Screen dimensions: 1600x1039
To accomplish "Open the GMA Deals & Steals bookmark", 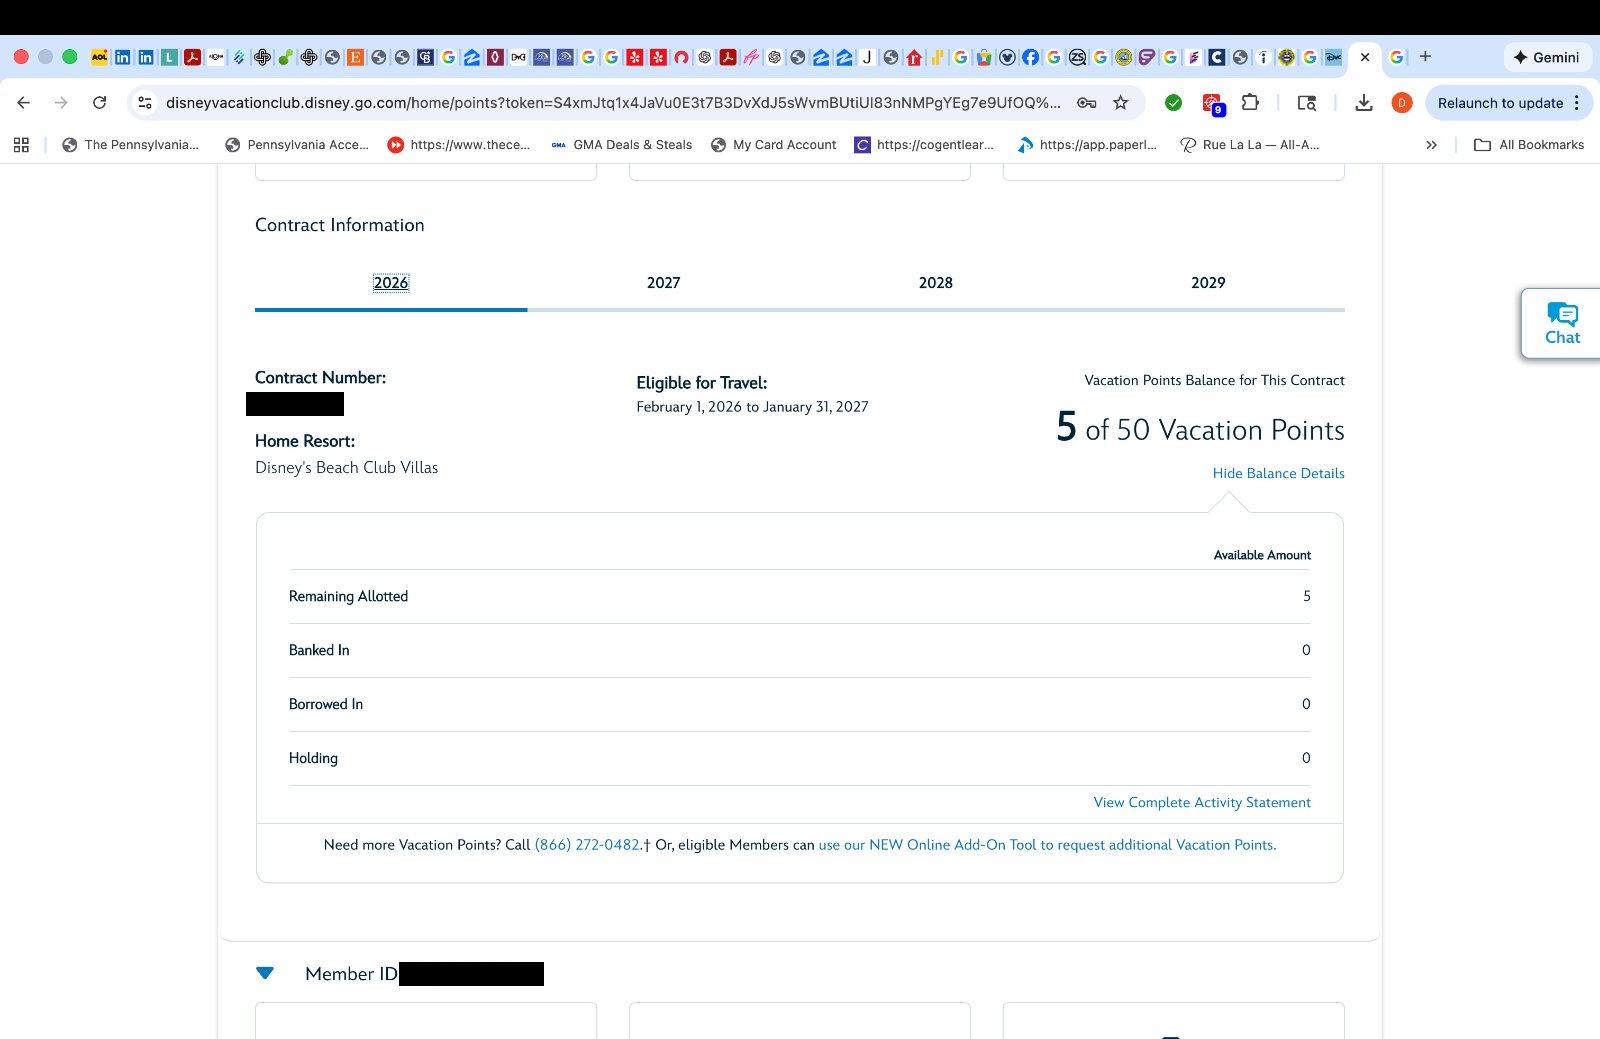I will (x=622, y=145).
